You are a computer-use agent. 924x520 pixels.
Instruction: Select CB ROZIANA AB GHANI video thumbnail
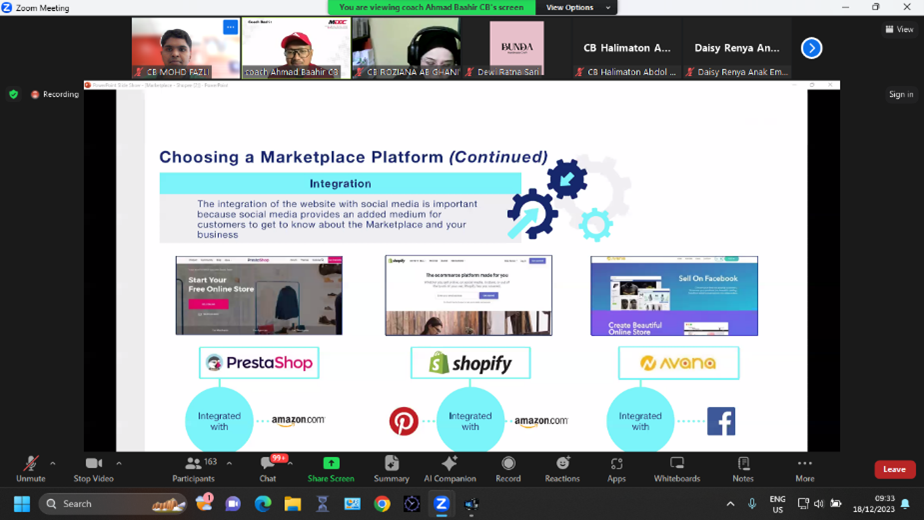point(406,48)
